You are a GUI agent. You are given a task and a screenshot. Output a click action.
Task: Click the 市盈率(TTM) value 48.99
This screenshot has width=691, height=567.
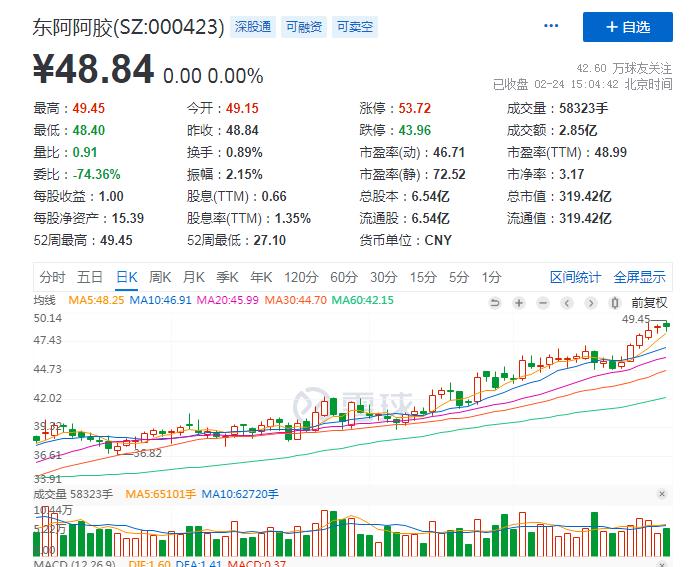pos(611,152)
